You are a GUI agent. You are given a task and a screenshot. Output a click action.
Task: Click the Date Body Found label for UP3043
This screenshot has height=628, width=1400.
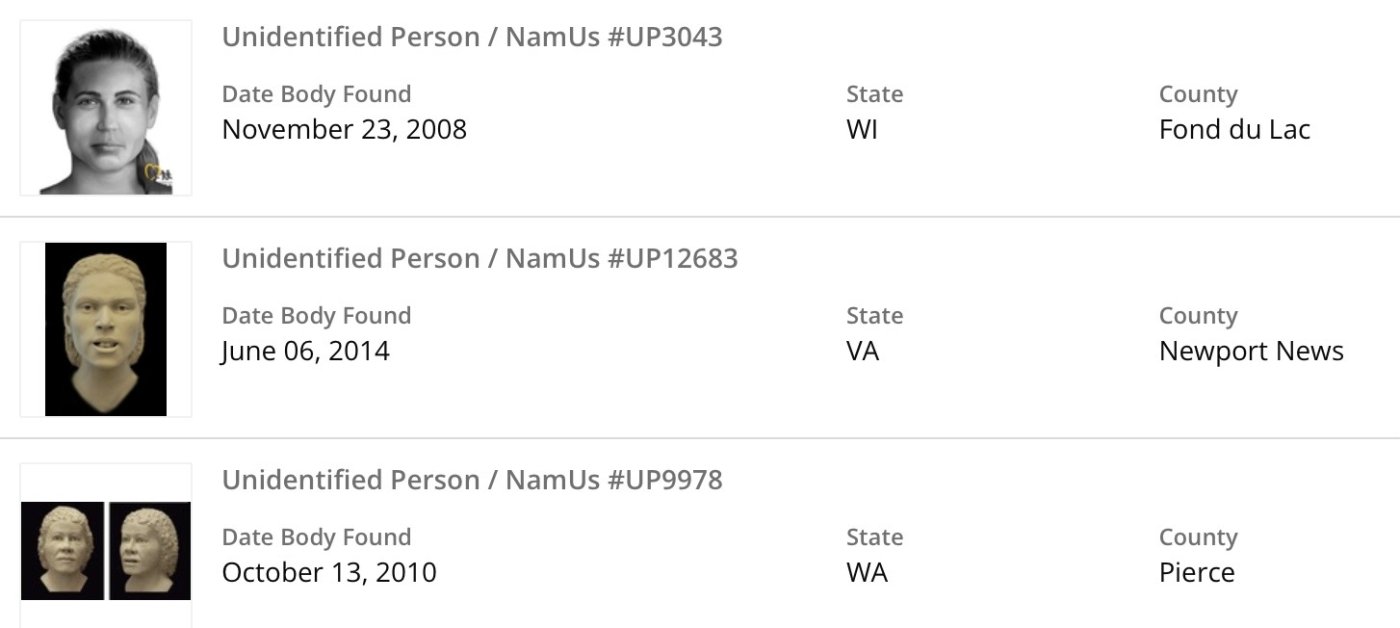[x=316, y=94]
